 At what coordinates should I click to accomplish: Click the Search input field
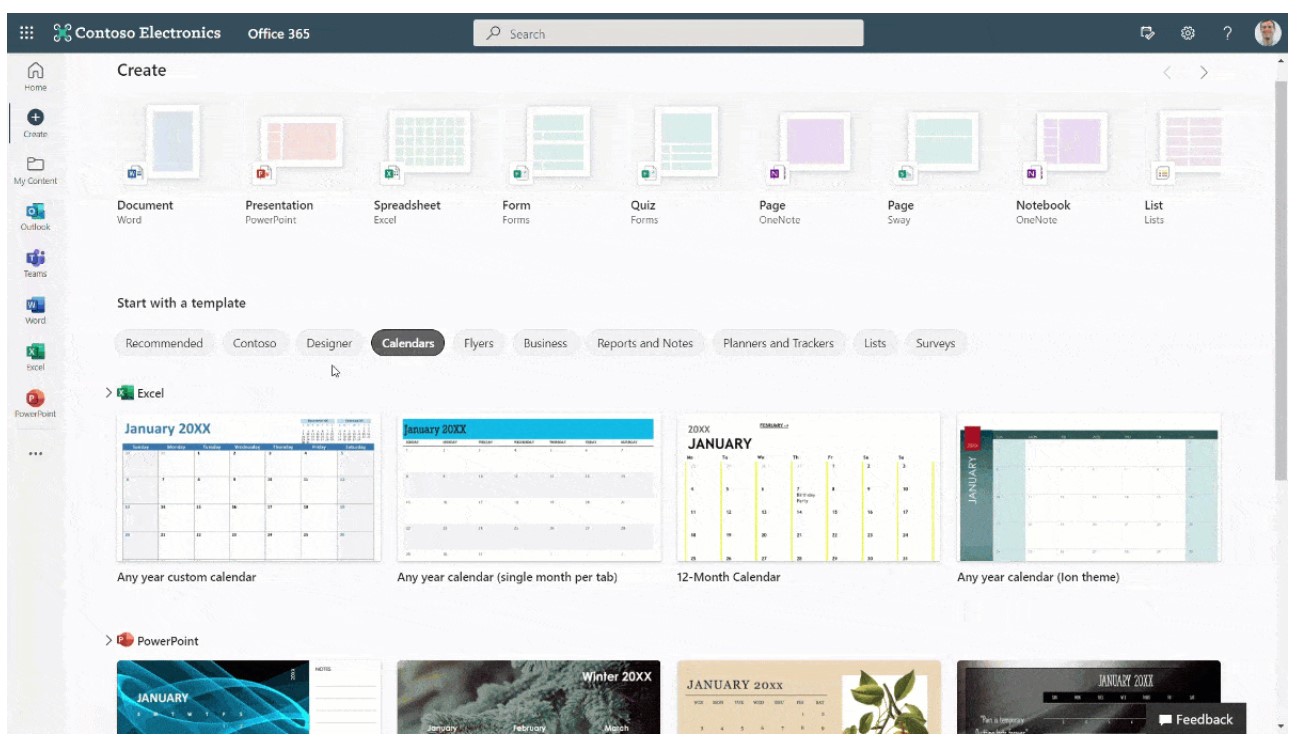pyautogui.click(x=668, y=33)
